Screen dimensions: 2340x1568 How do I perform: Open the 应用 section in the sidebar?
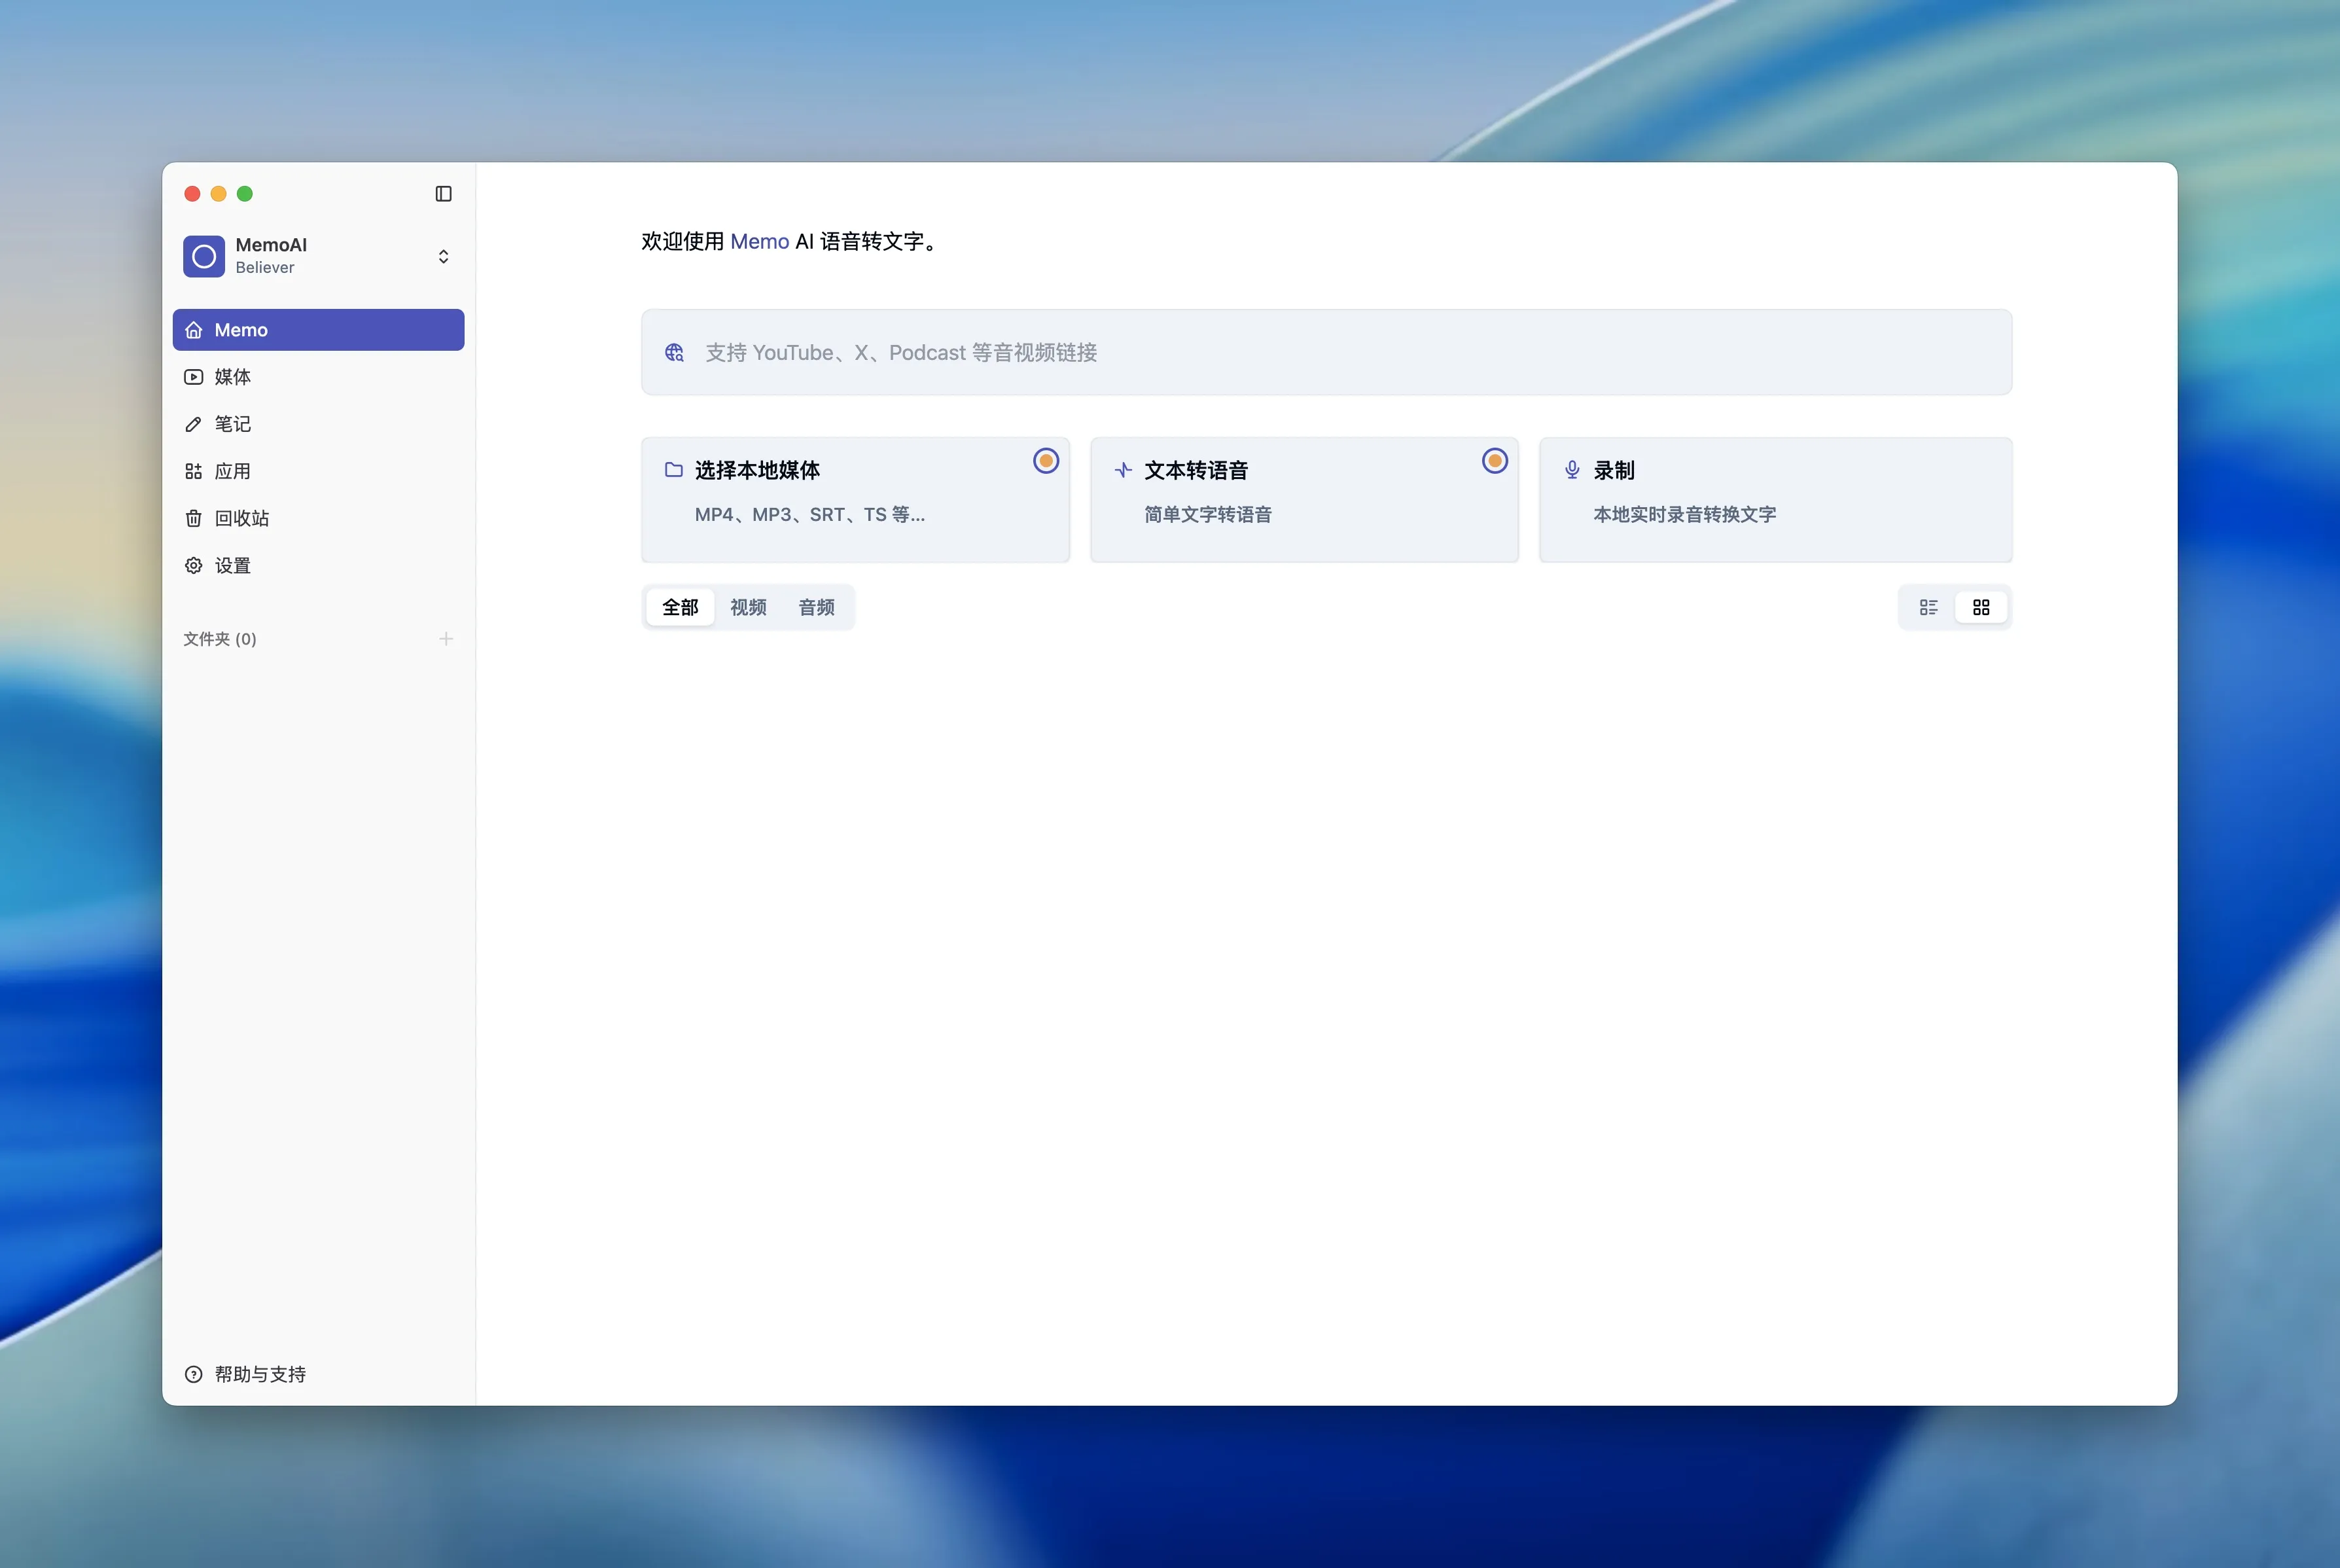tap(234, 471)
